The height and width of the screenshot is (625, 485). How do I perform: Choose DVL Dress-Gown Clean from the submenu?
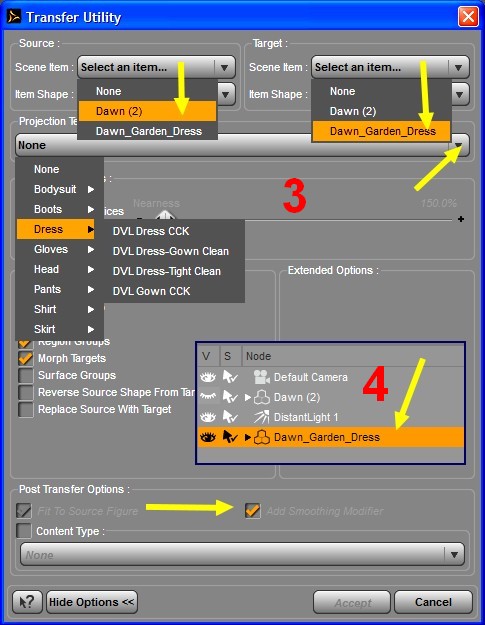point(171,251)
